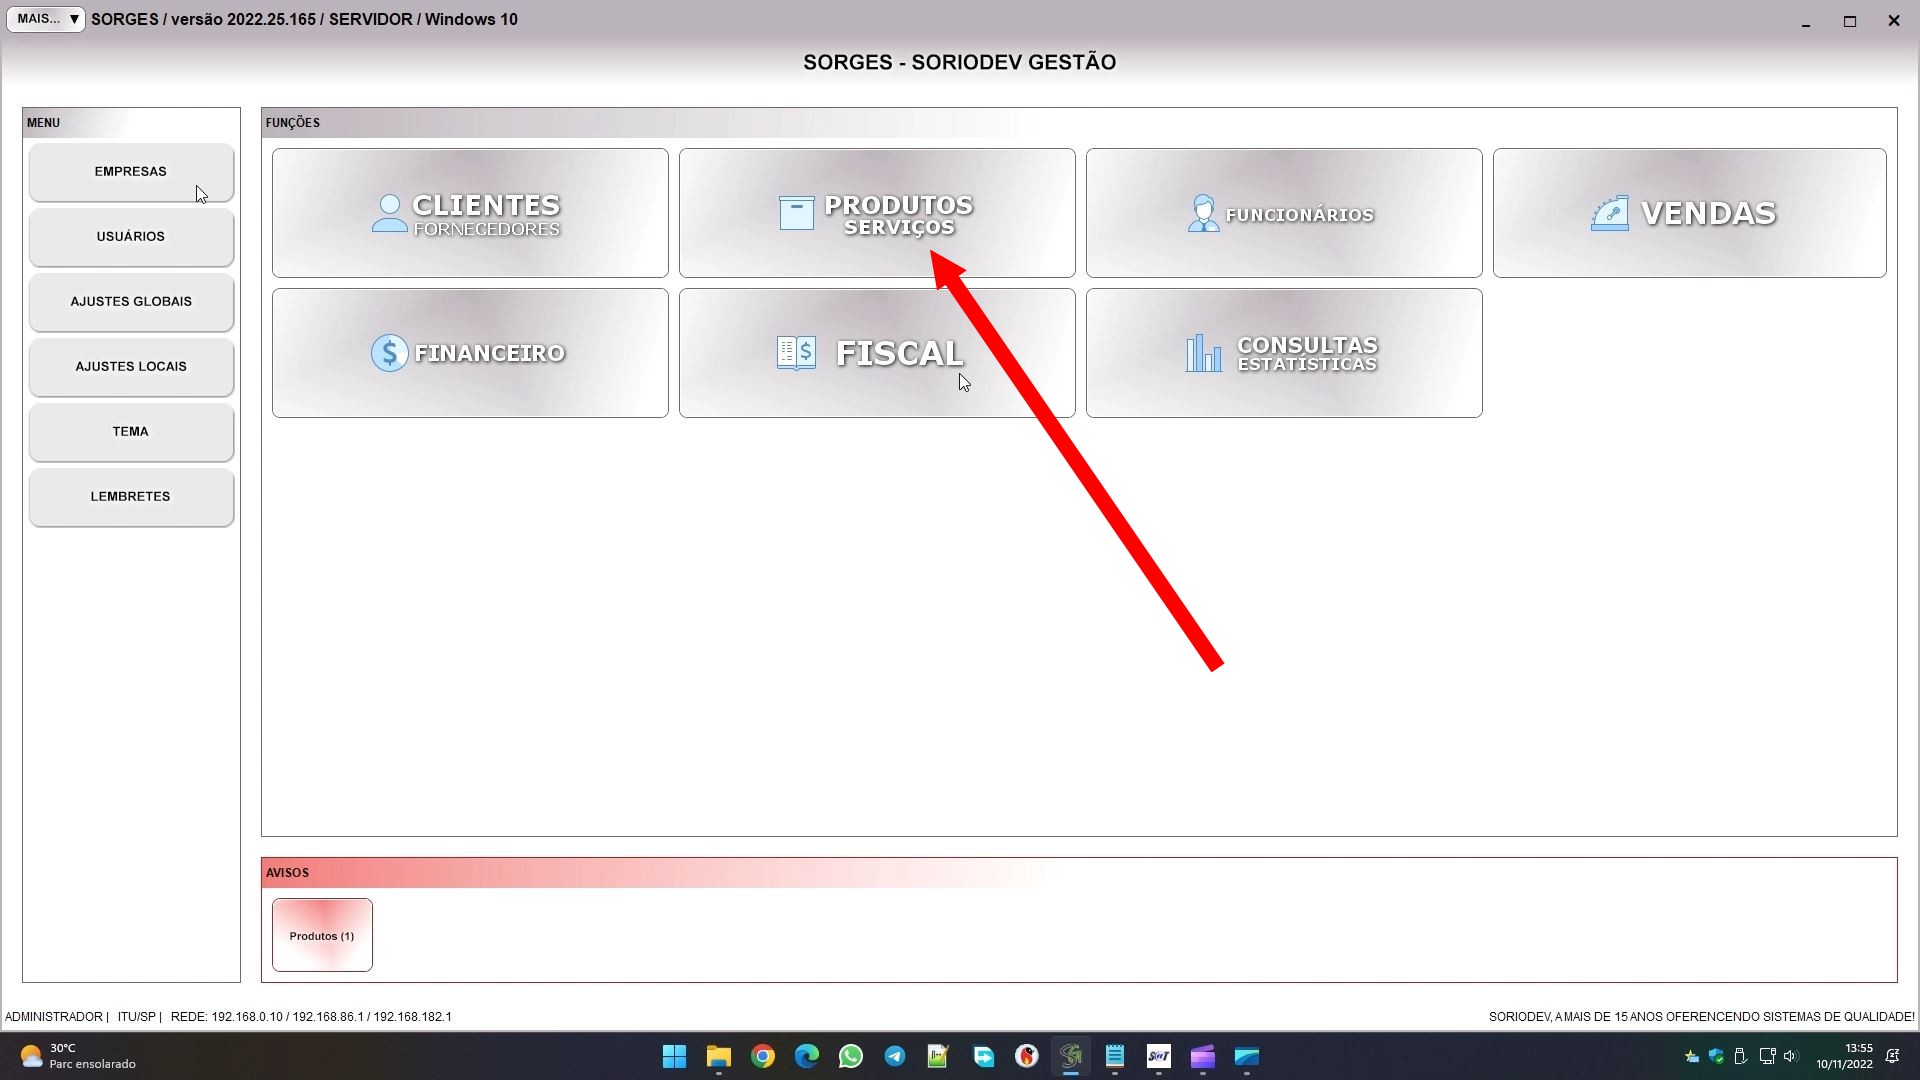Open WhatsApp from the taskbar

tap(851, 1056)
